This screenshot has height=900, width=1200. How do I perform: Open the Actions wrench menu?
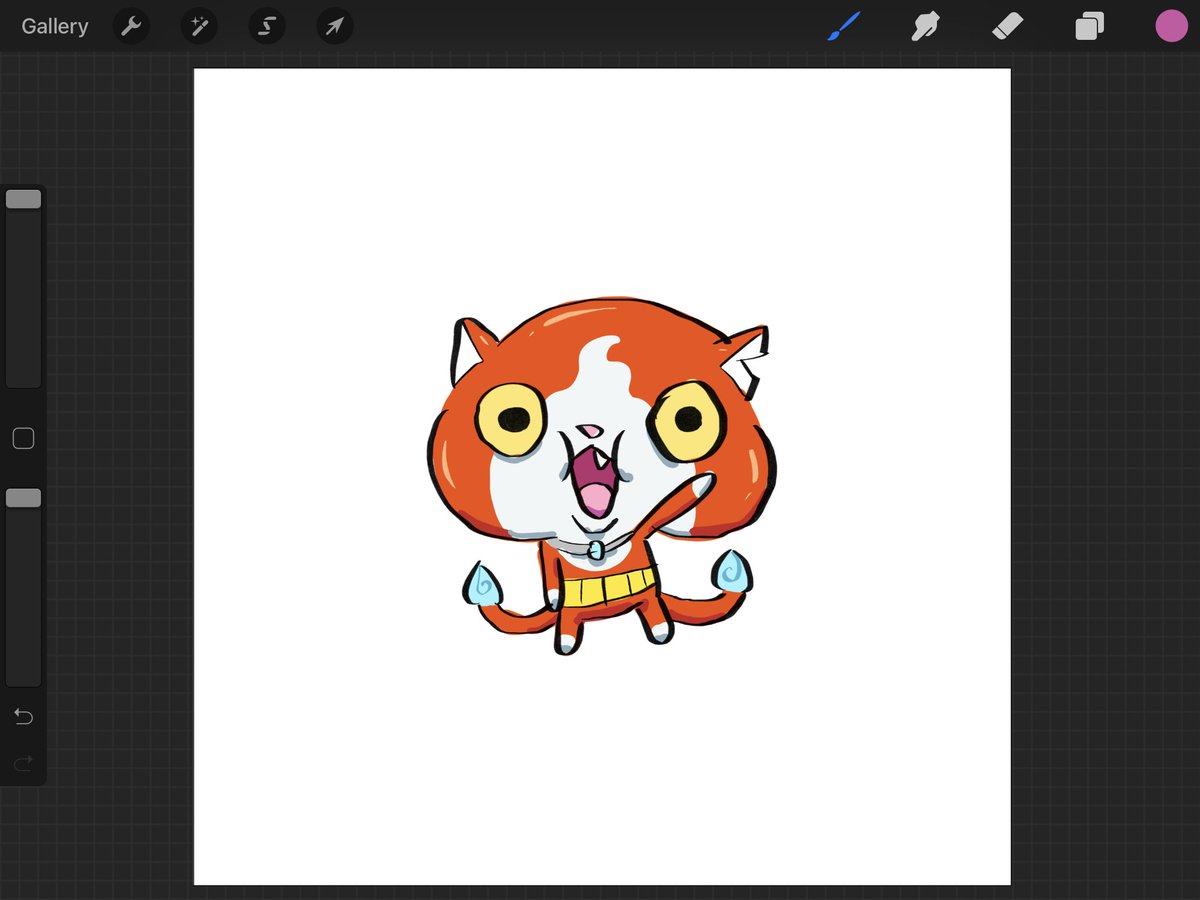131,26
